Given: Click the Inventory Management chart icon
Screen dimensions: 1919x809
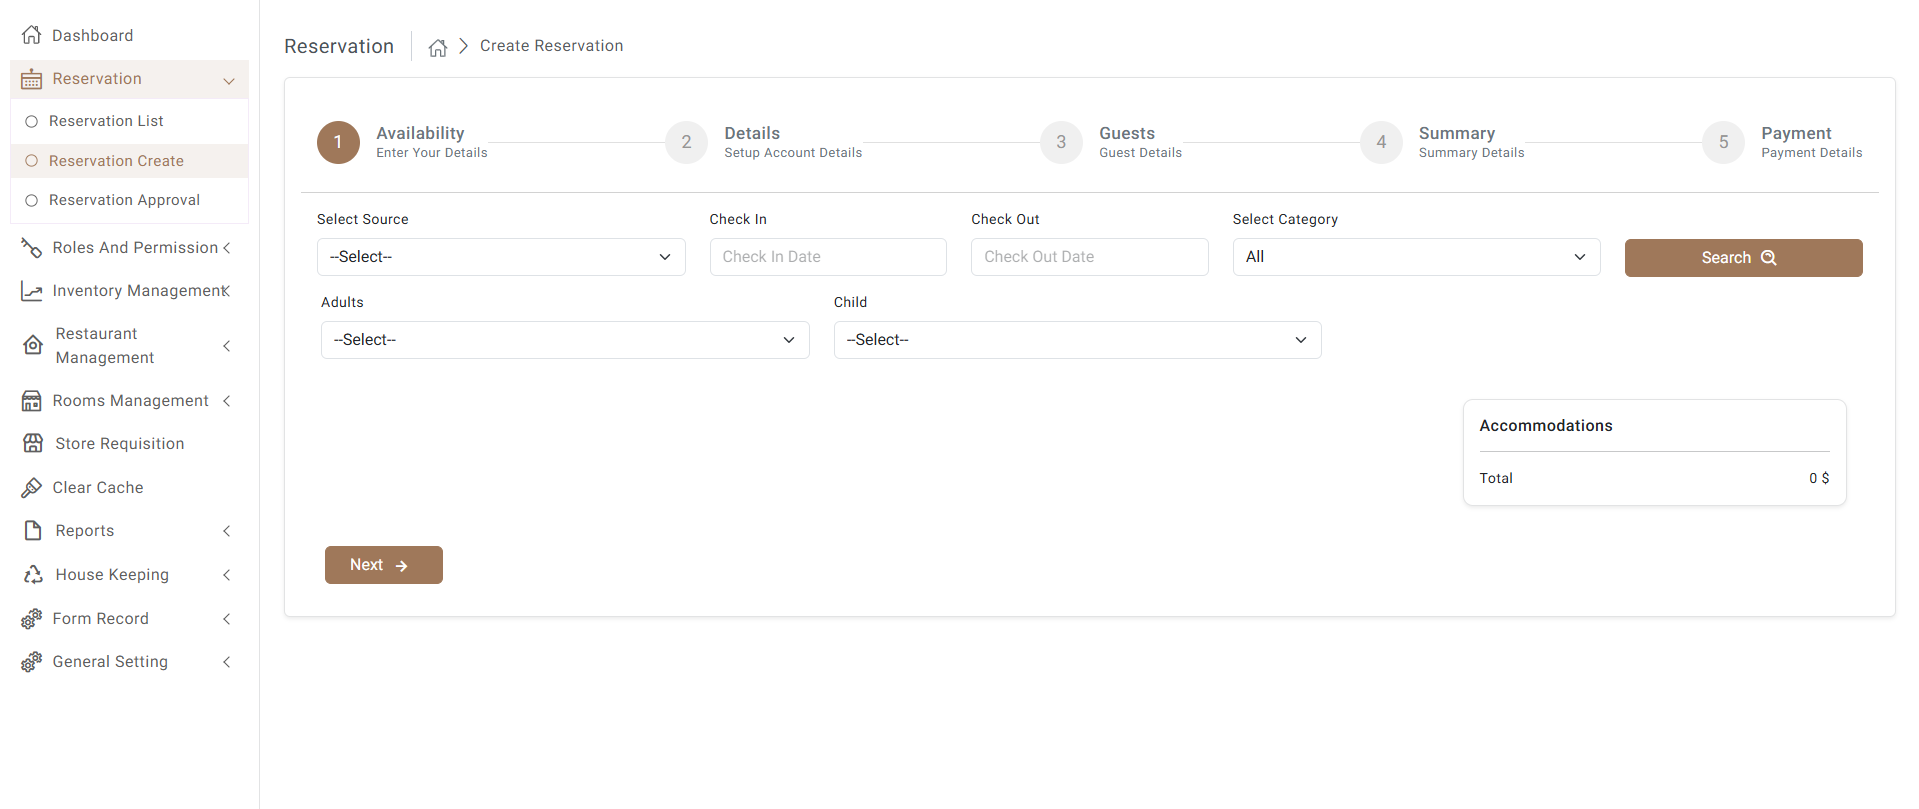Looking at the screenshot, I should click(32, 291).
